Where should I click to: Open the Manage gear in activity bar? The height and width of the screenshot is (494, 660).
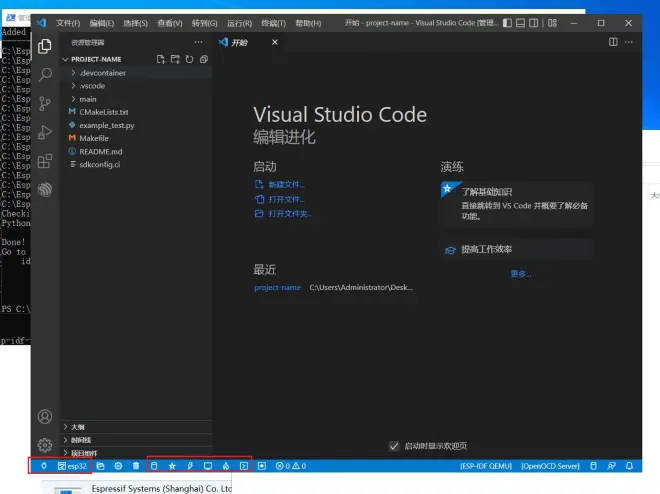[x=45, y=445]
